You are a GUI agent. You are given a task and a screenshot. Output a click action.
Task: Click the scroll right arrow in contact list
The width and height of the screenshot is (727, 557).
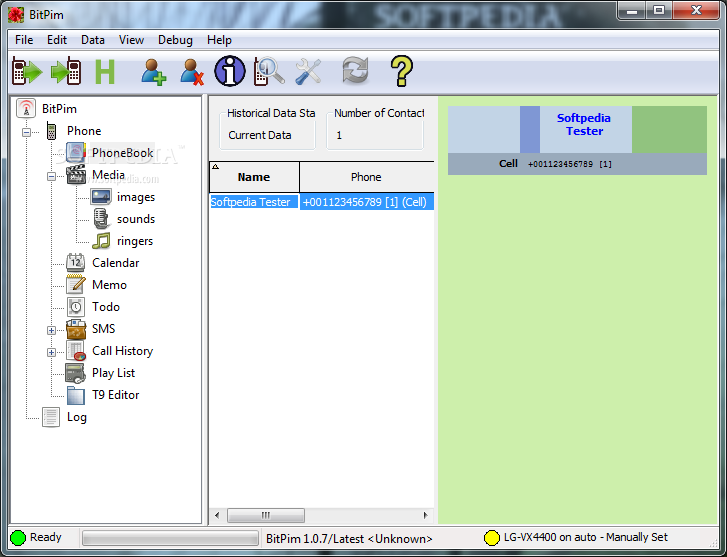[x=426, y=515]
